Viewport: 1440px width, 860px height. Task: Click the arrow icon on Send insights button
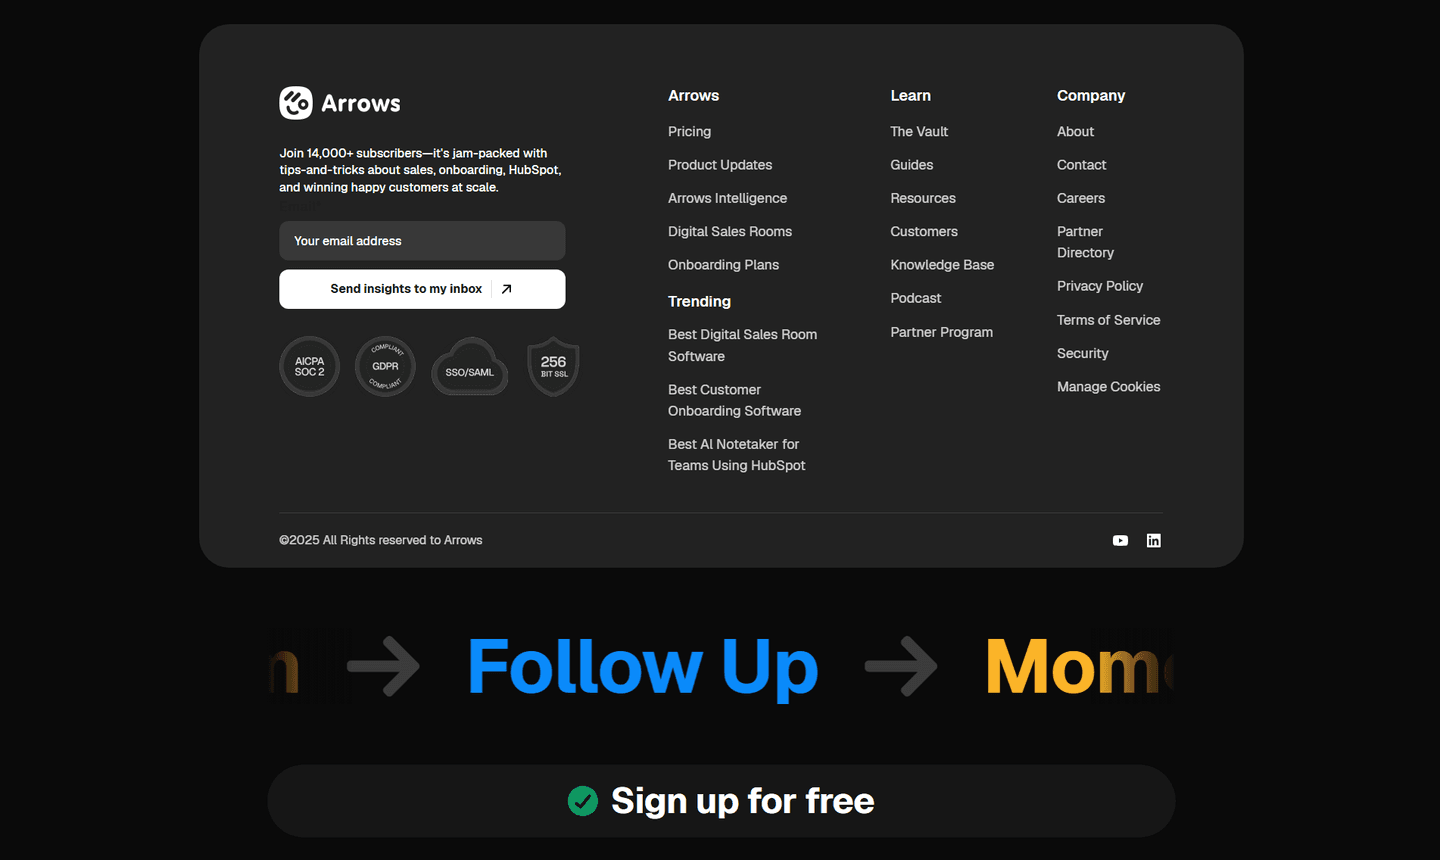506,289
